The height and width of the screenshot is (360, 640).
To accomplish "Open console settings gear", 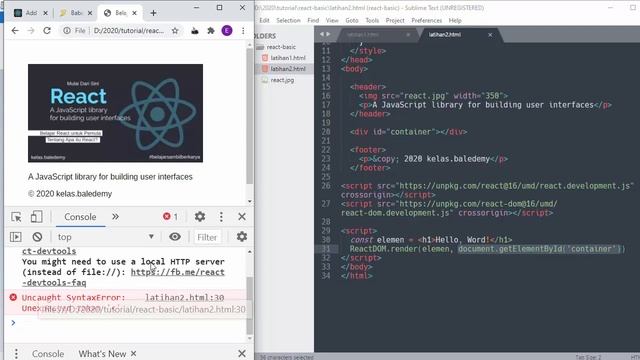I will (x=242, y=237).
